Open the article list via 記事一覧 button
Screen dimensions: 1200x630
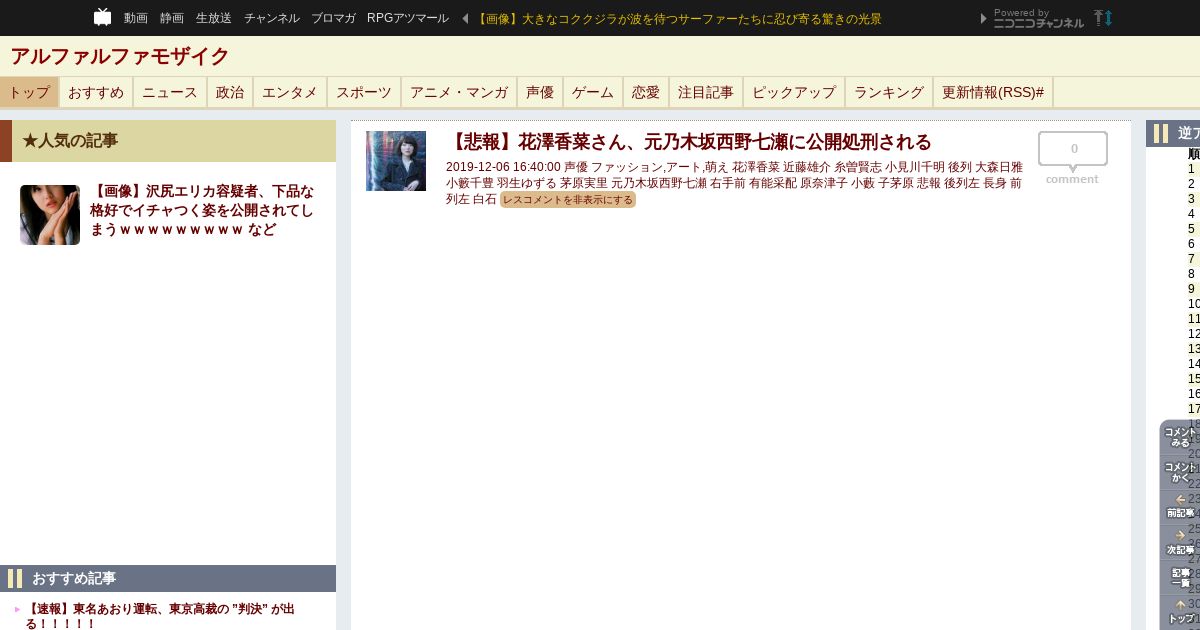coord(1180,577)
